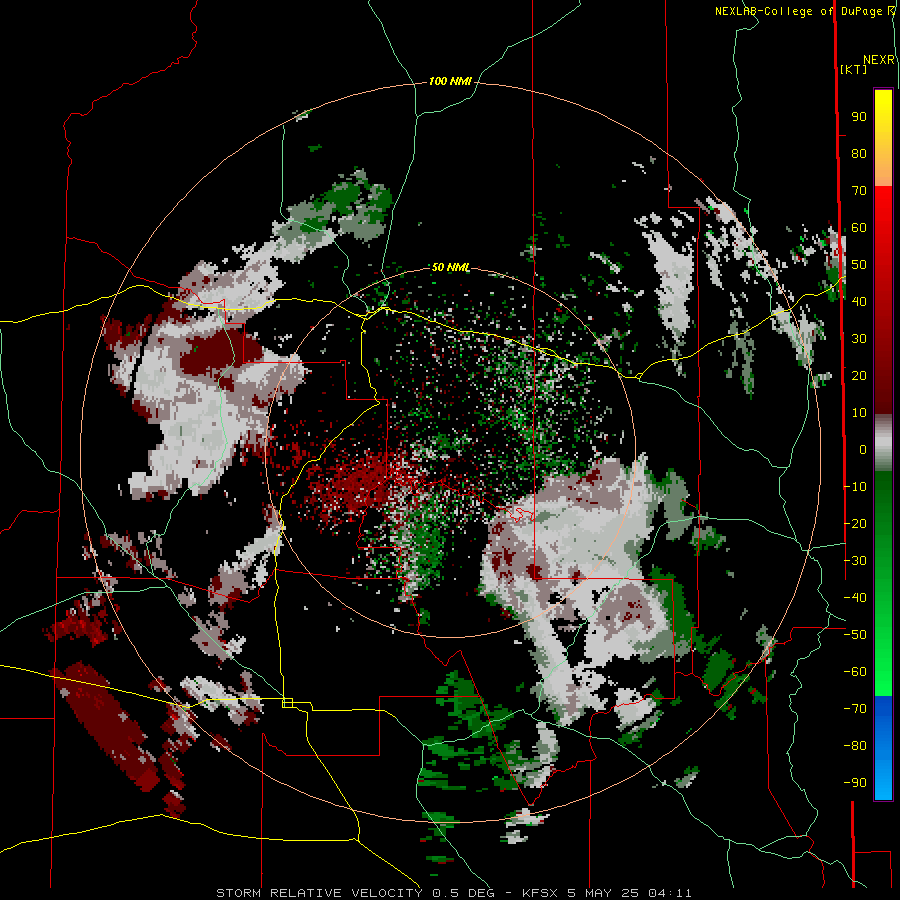Image resolution: width=900 pixels, height=900 pixels.
Task: Click the "[KT]" units label
Action: click(854, 69)
